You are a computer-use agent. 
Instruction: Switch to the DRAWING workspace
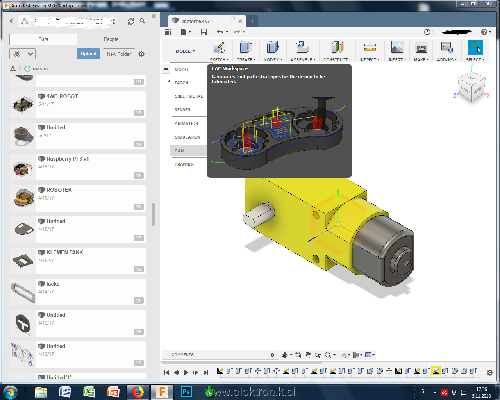(184, 164)
